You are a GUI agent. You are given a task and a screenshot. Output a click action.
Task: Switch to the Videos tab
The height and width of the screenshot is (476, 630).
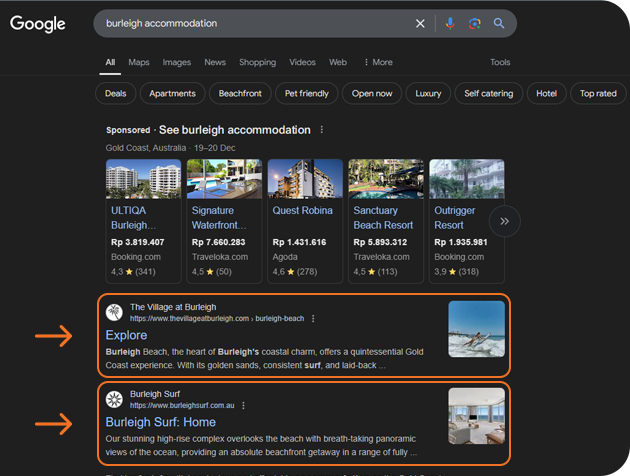[x=302, y=62]
